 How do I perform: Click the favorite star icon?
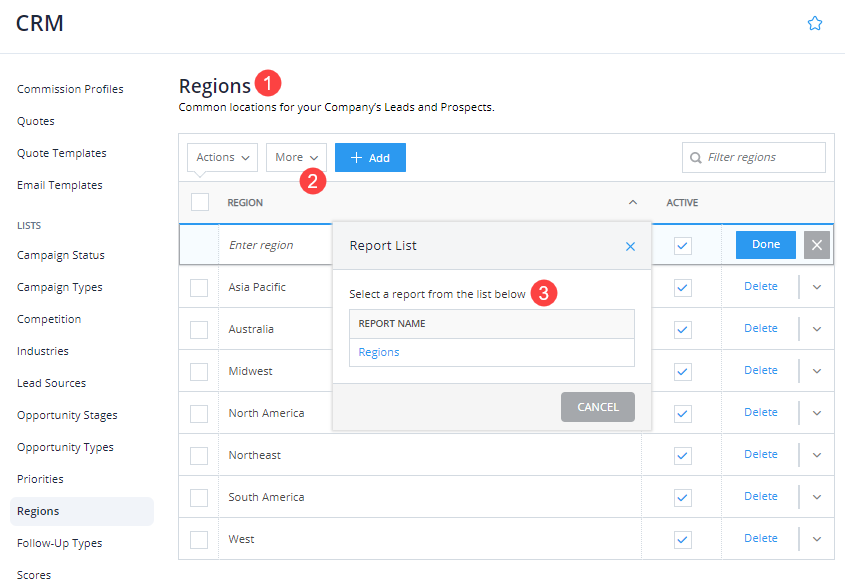click(814, 23)
